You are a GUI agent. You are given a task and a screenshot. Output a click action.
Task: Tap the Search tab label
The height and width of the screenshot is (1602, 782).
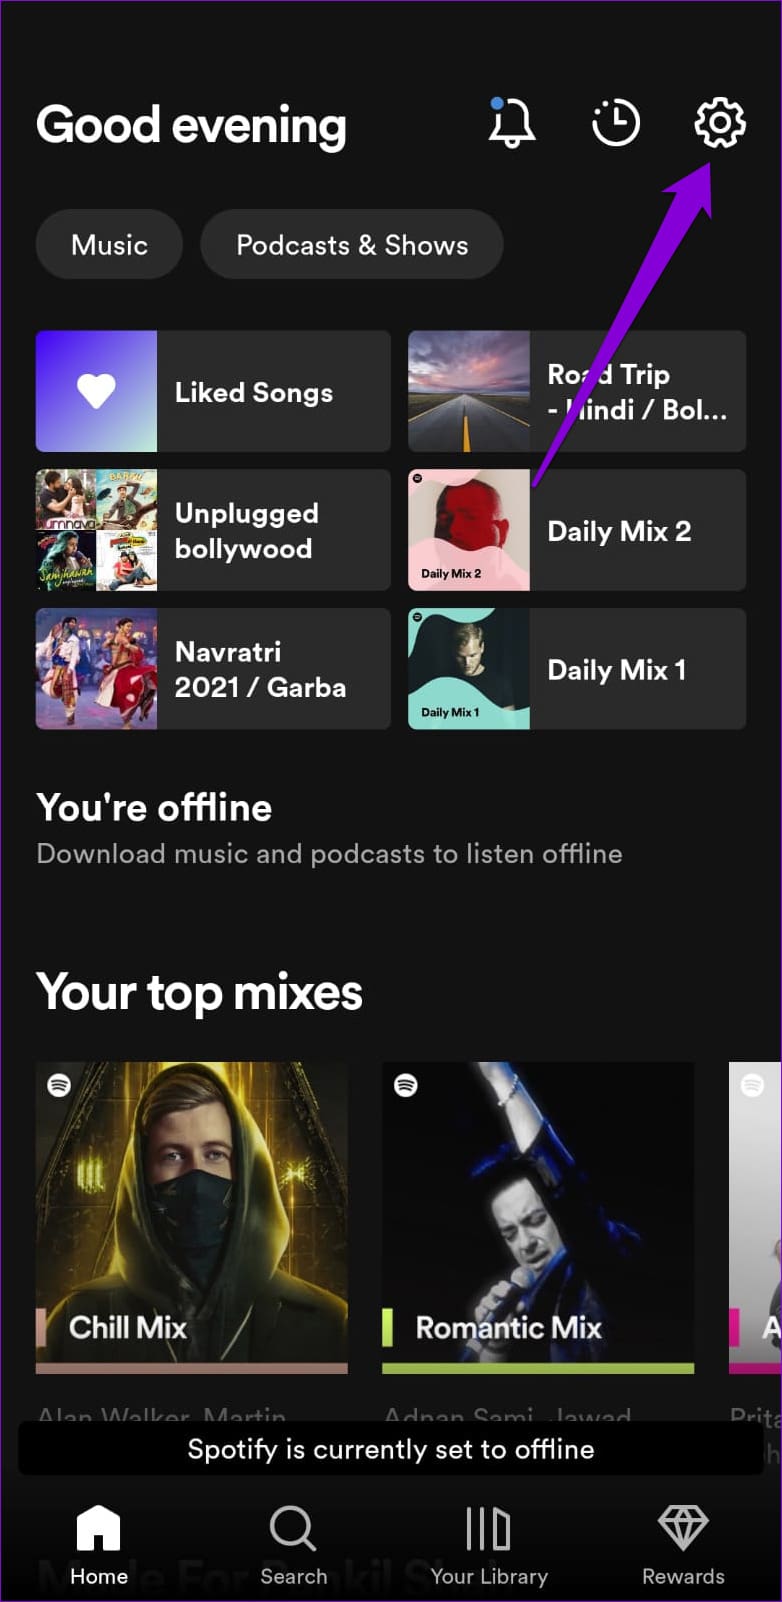(x=294, y=1576)
